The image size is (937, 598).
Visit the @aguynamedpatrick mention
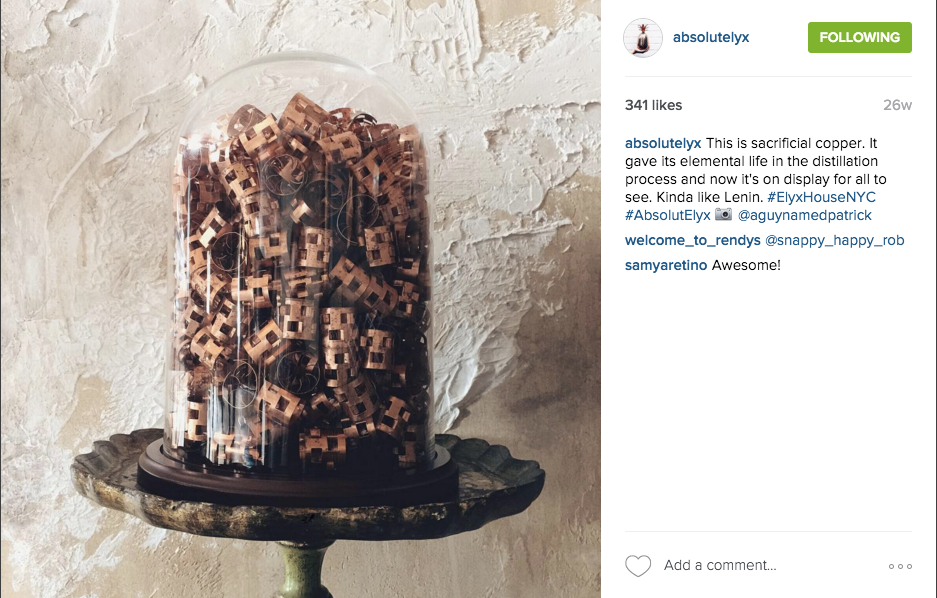[x=804, y=215]
